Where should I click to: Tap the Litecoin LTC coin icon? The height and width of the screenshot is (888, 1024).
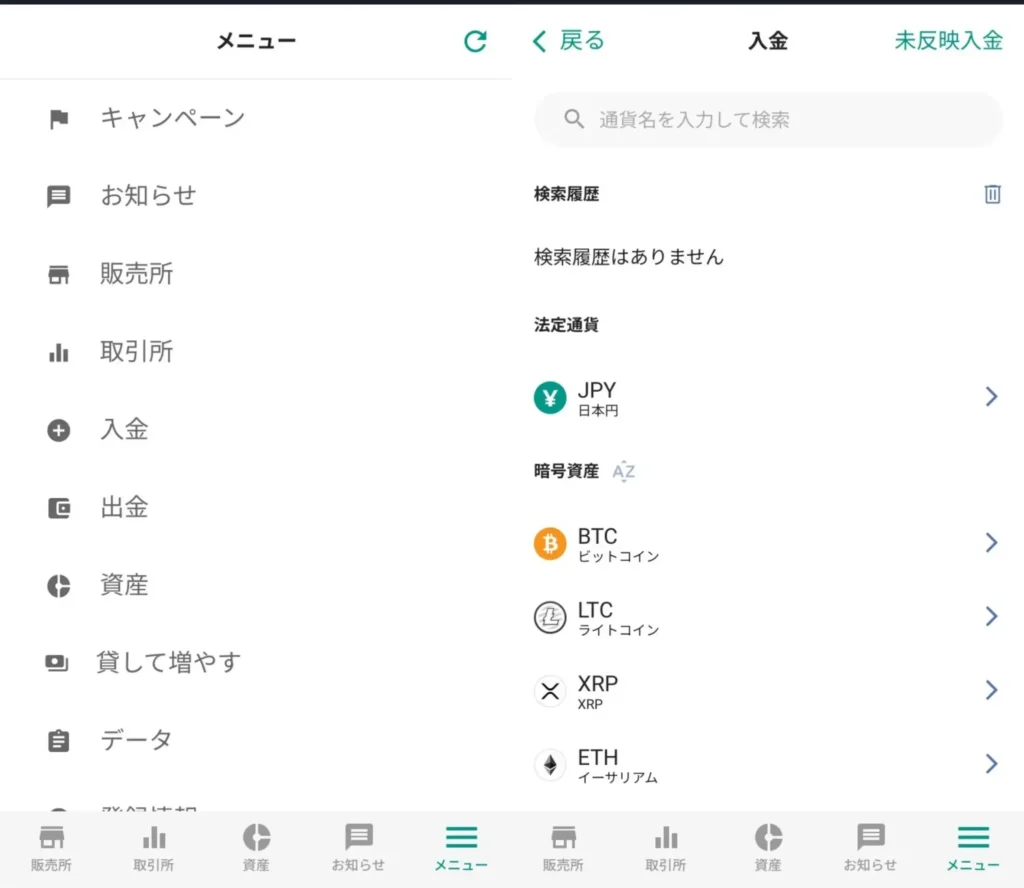550,617
